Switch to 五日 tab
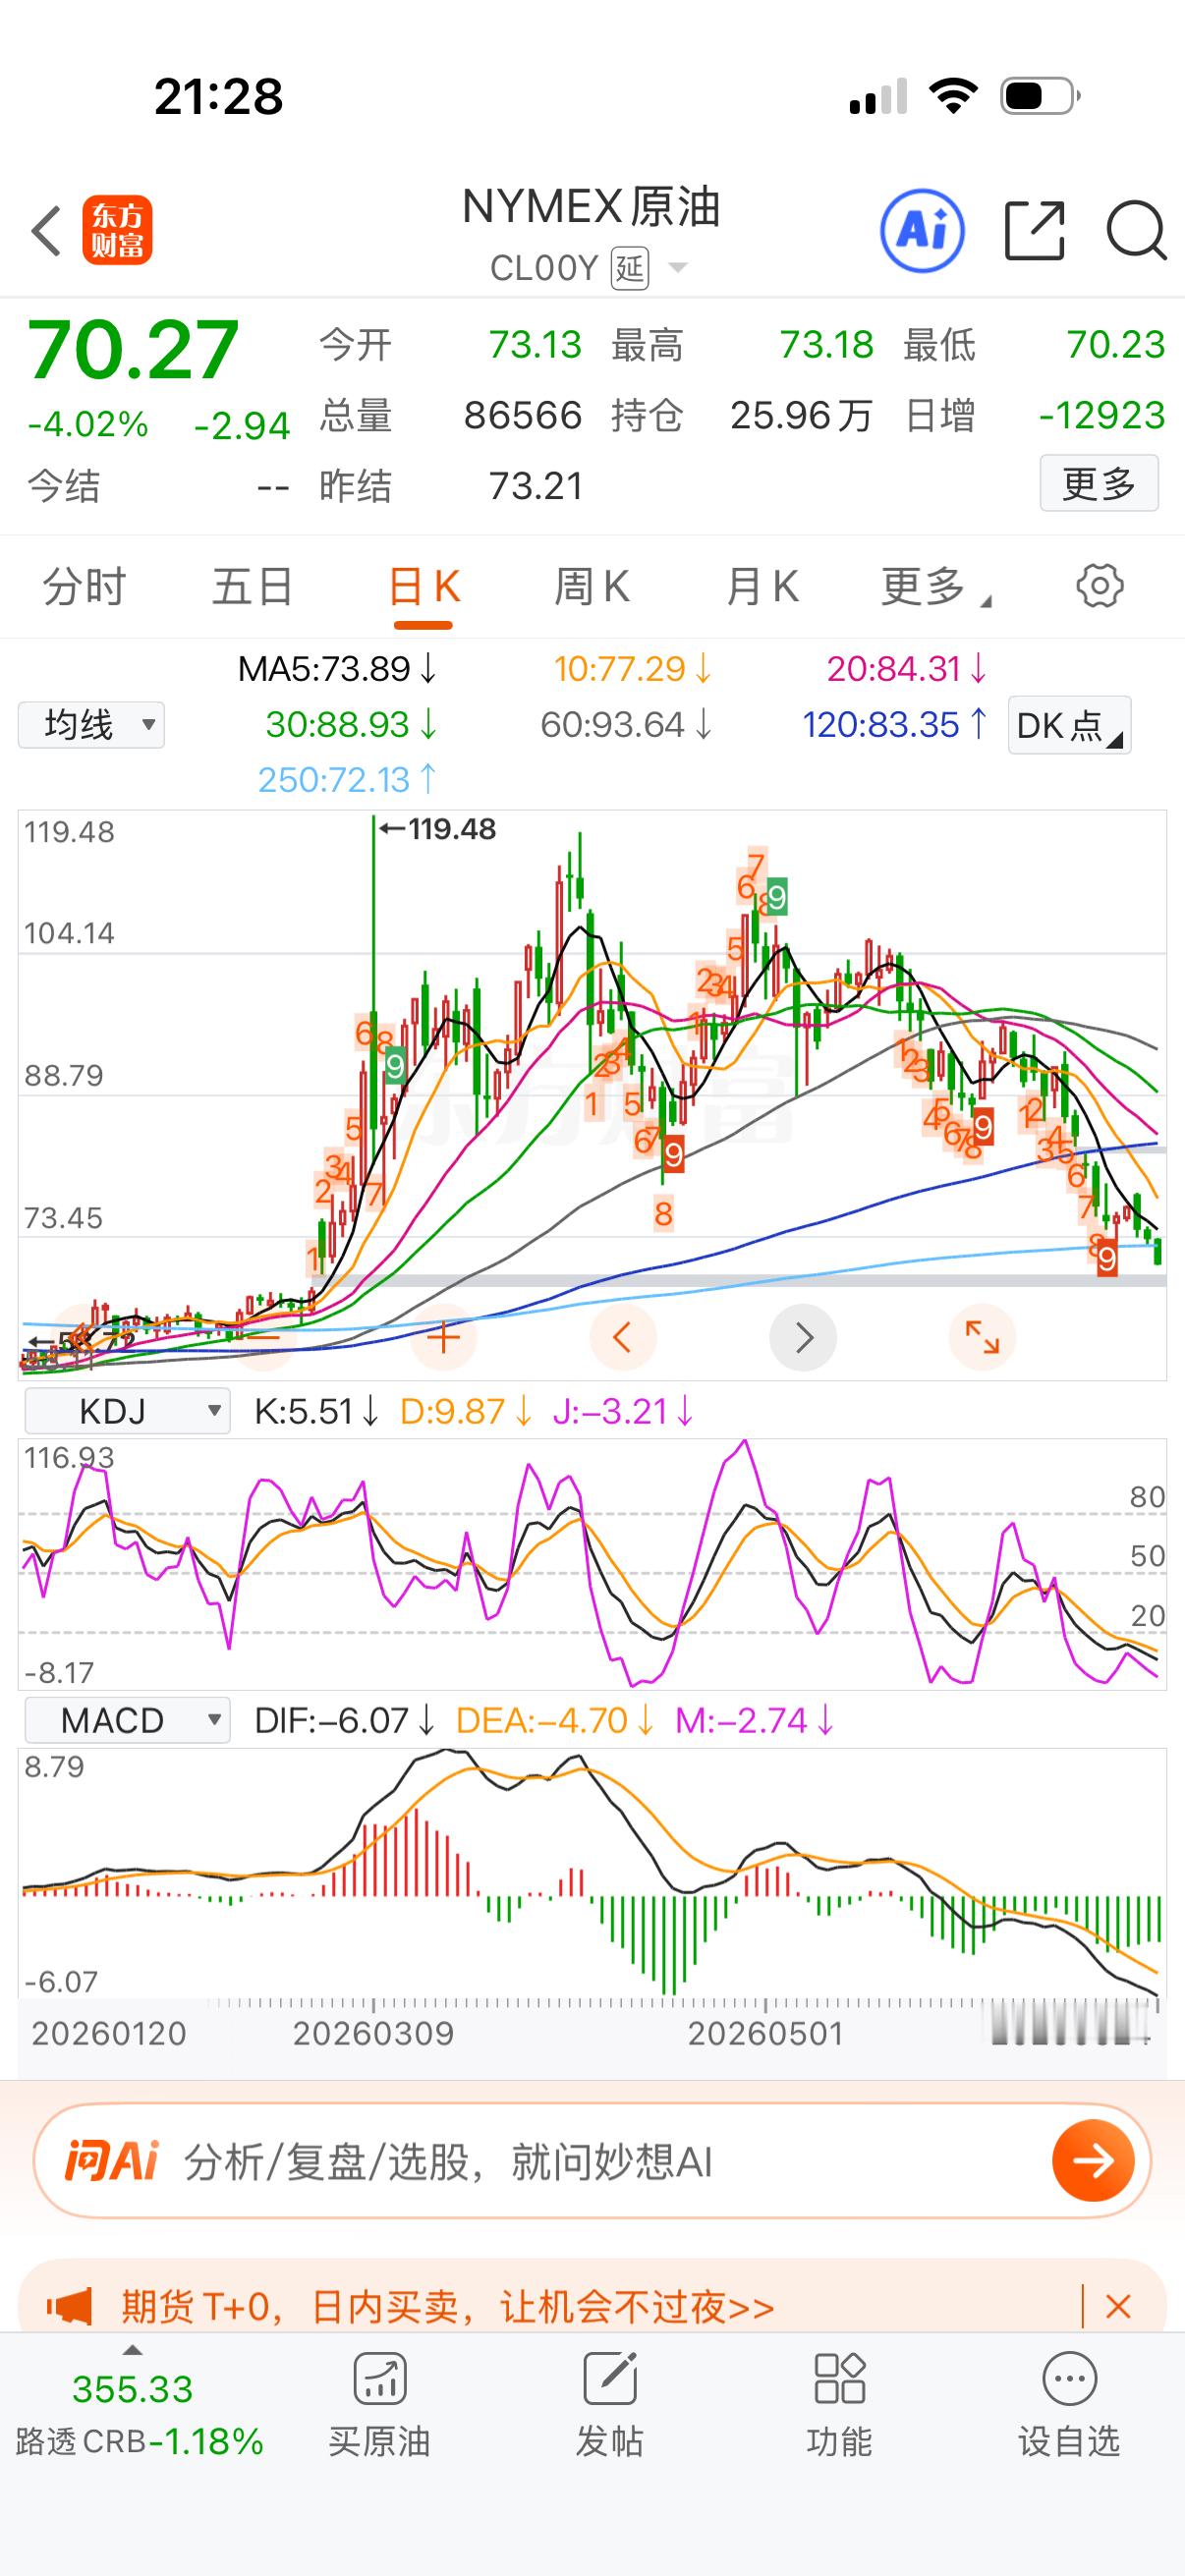This screenshot has width=1185, height=2576. 252,587
